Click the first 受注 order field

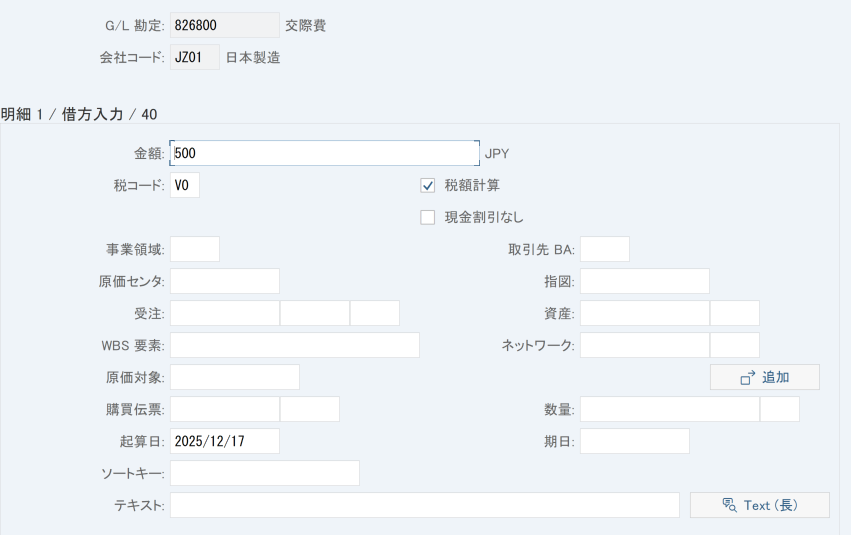[225, 313]
